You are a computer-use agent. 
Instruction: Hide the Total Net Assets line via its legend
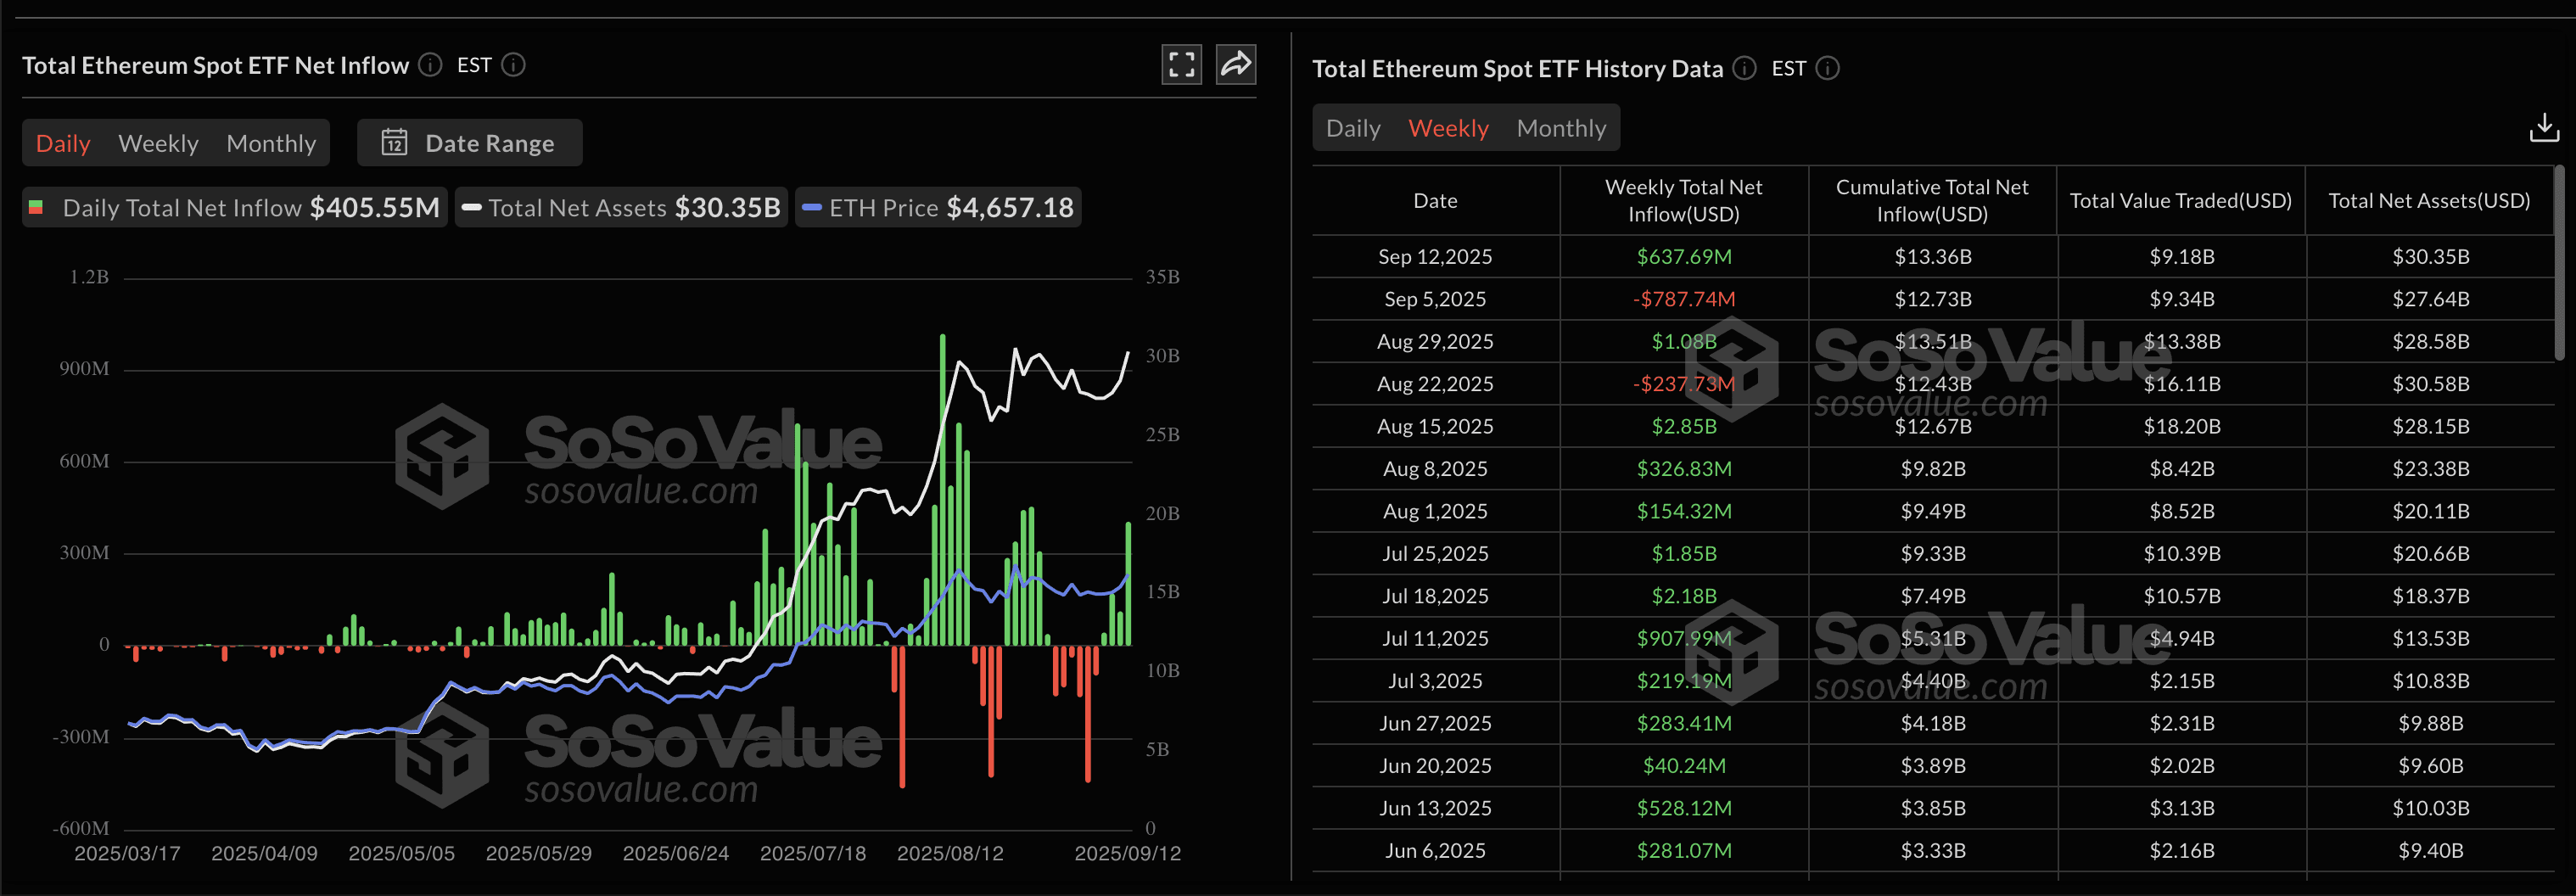pos(620,207)
